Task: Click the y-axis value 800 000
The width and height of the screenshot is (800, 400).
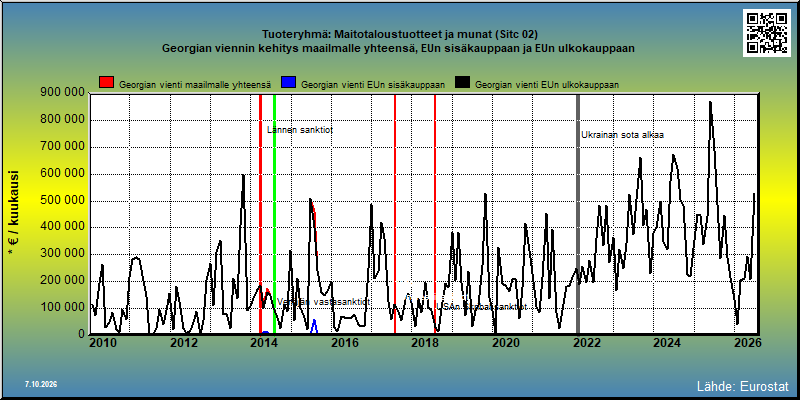Action: coord(62,120)
